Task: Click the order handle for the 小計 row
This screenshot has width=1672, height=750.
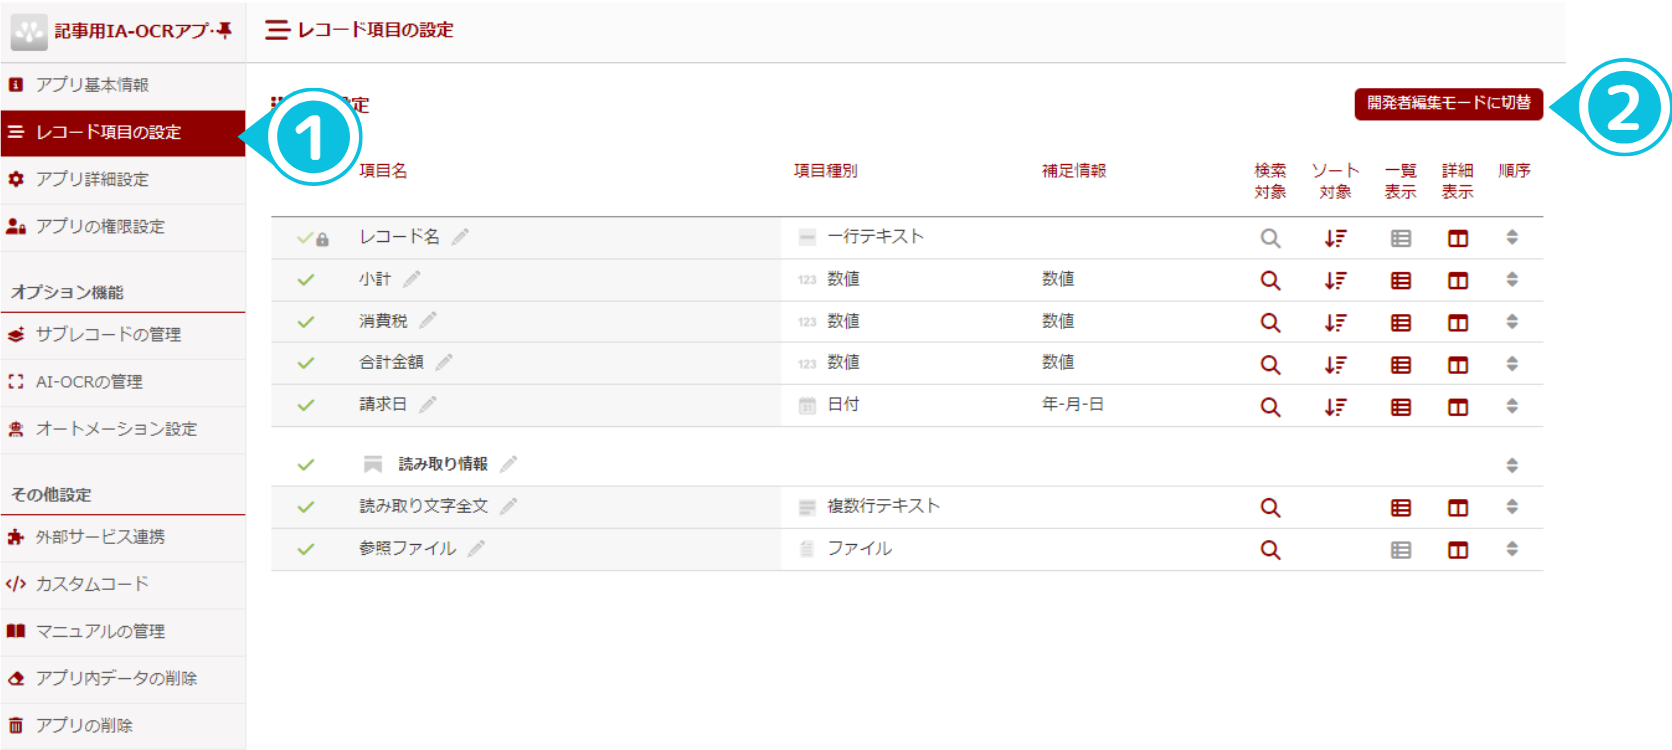Action: (x=1512, y=279)
